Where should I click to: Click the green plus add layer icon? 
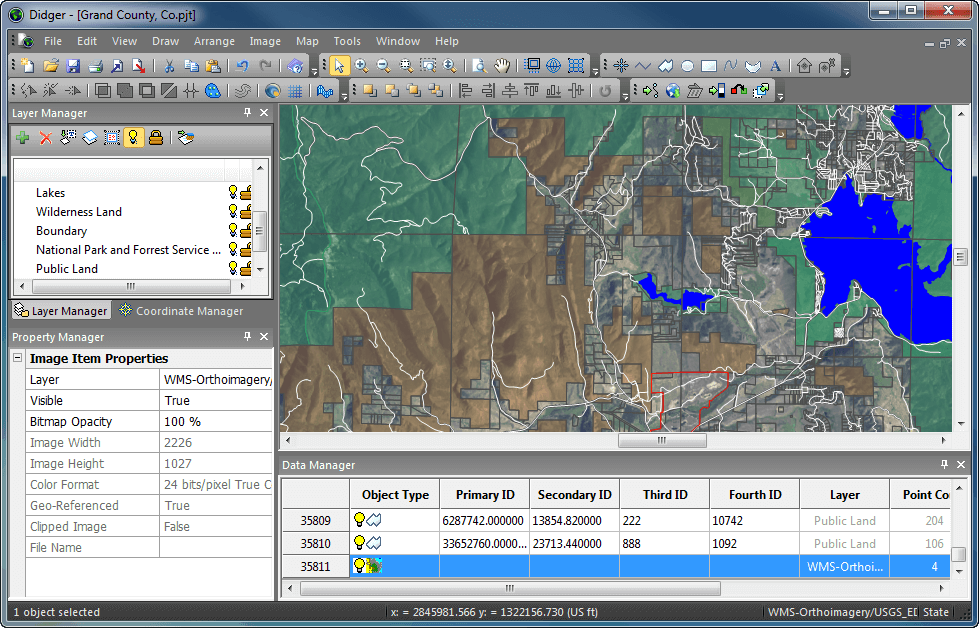pos(23,137)
